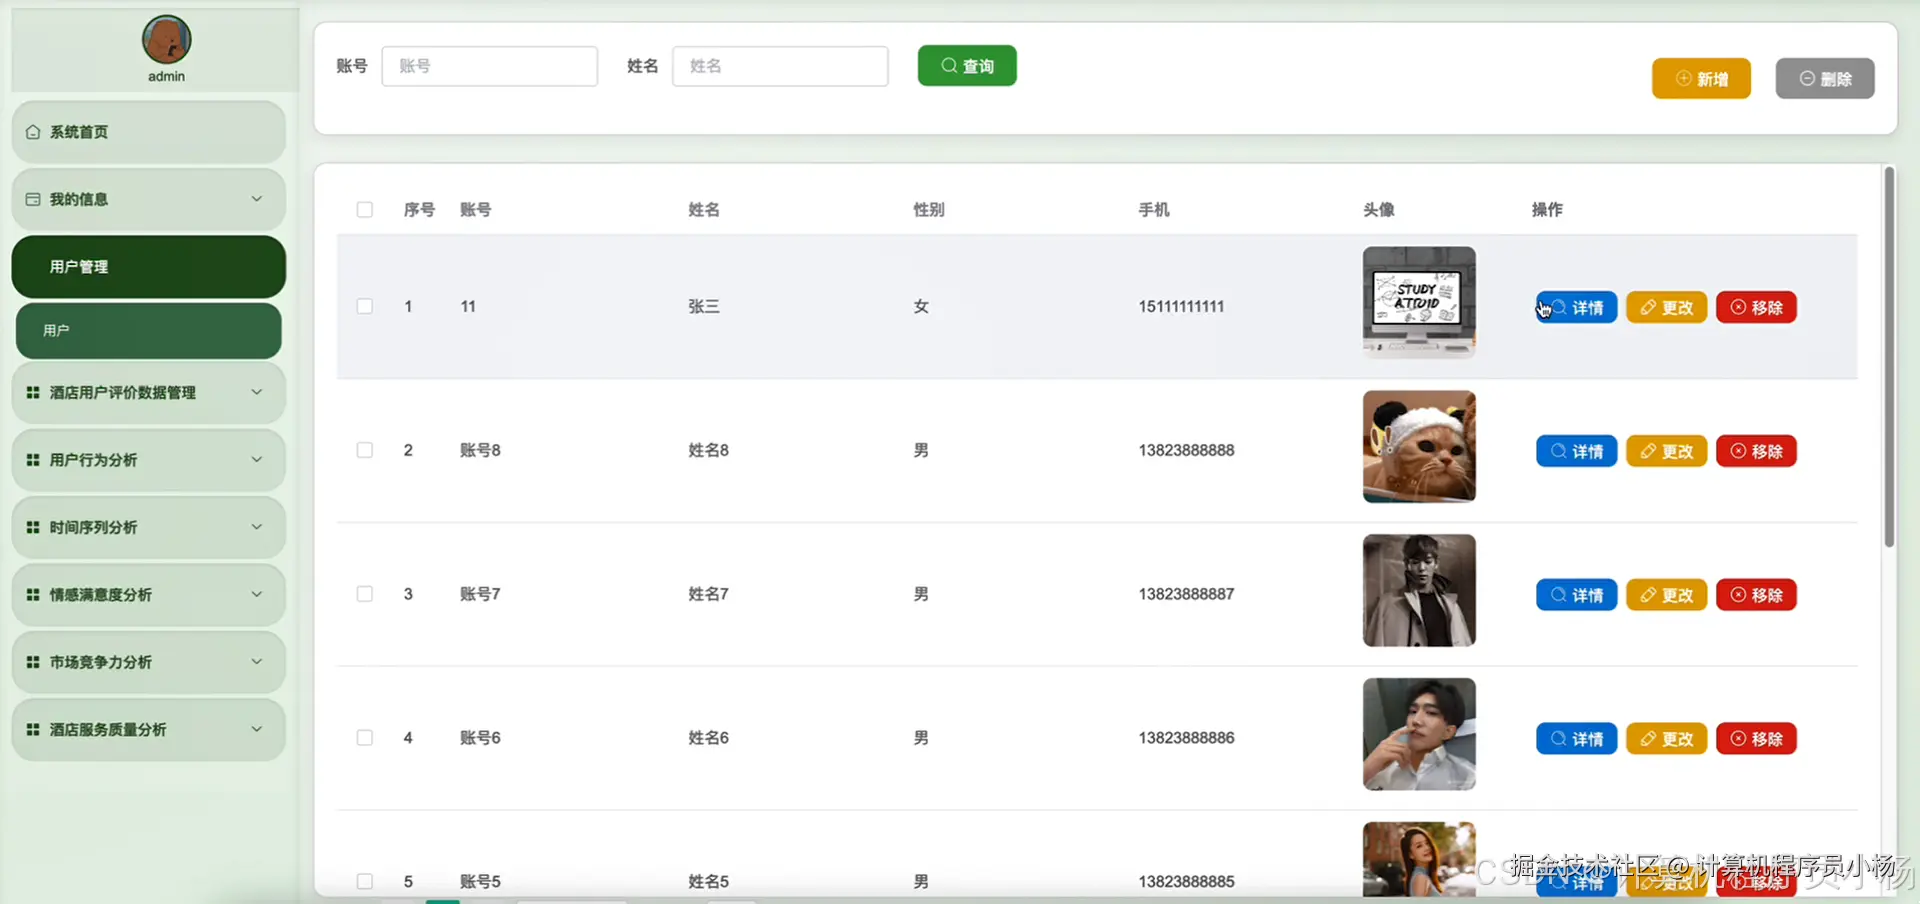Click the 序号 column header
Image resolution: width=1920 pixels, height=904 pixels.
point(419,210)
